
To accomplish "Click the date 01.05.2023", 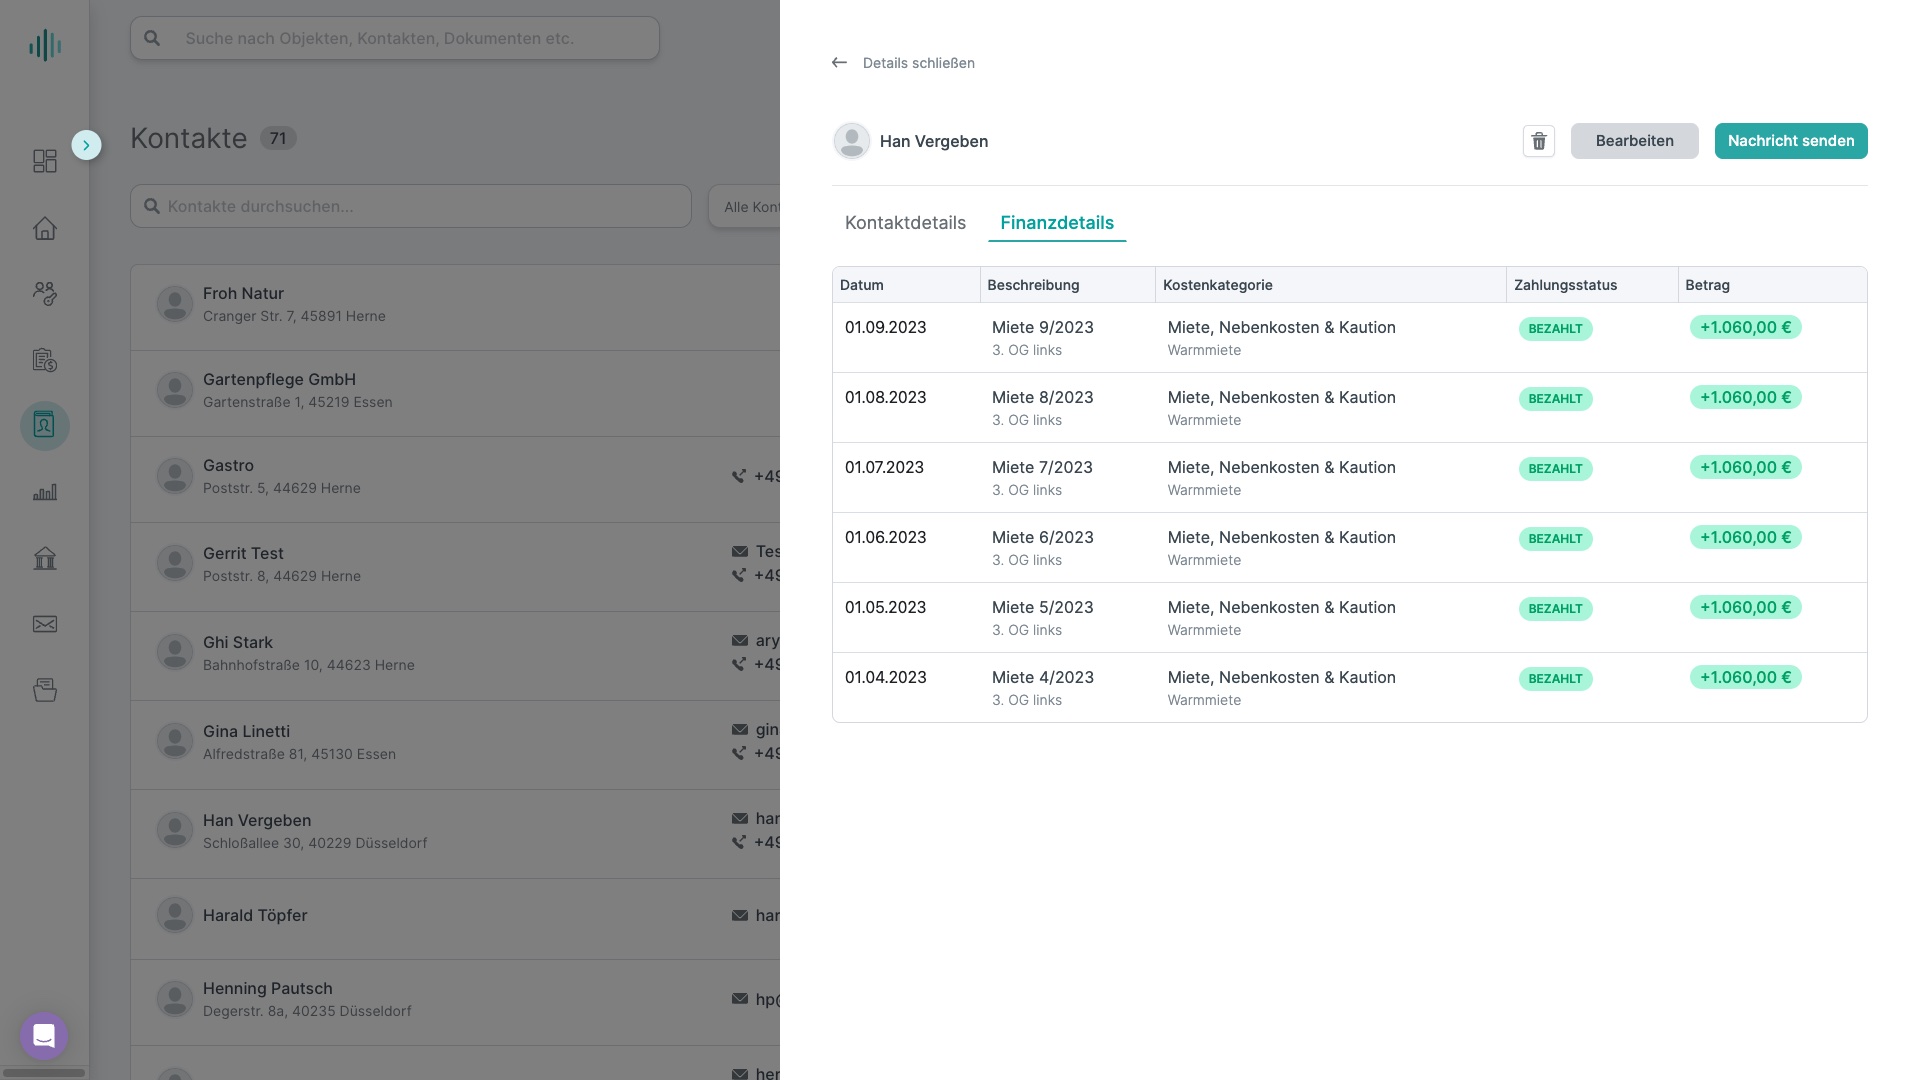I will [885, 607].
